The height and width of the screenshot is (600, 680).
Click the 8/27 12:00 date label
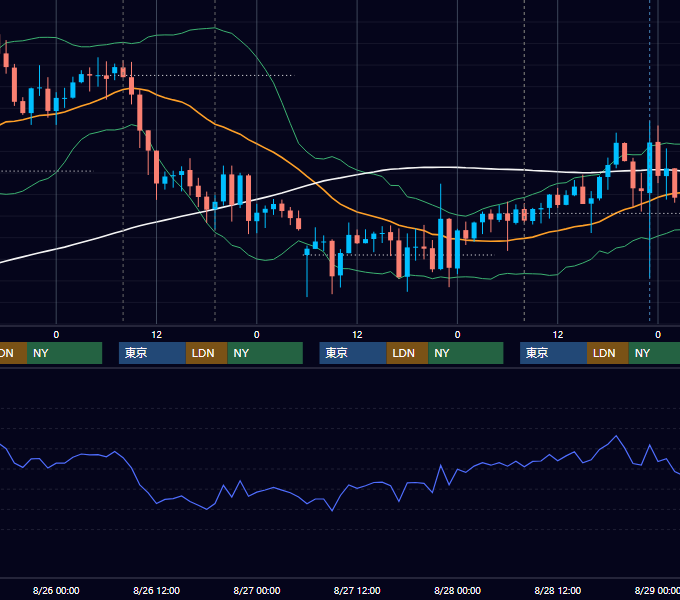[357, 590]
